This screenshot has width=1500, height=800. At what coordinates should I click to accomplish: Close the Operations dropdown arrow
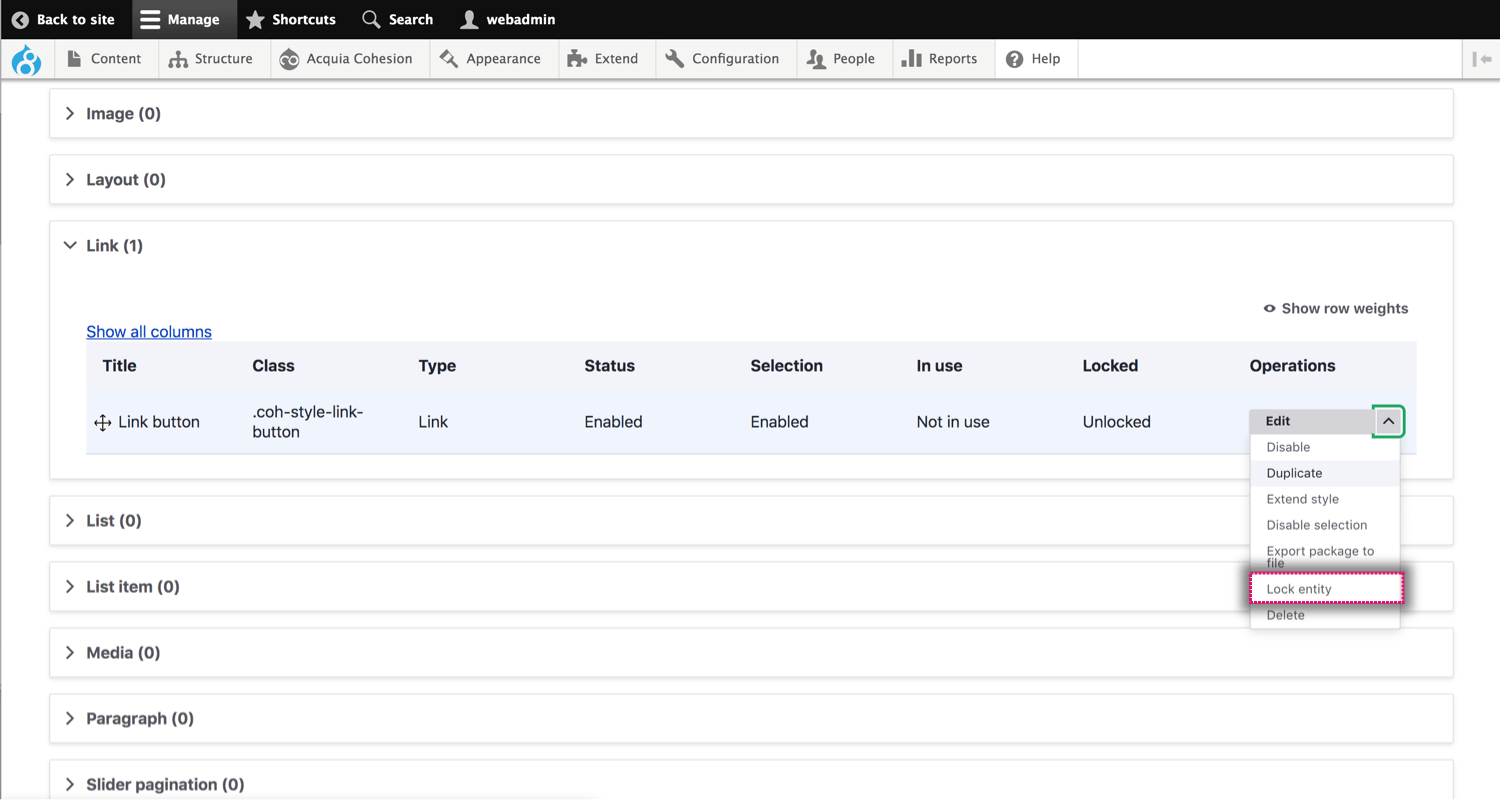1388,421
